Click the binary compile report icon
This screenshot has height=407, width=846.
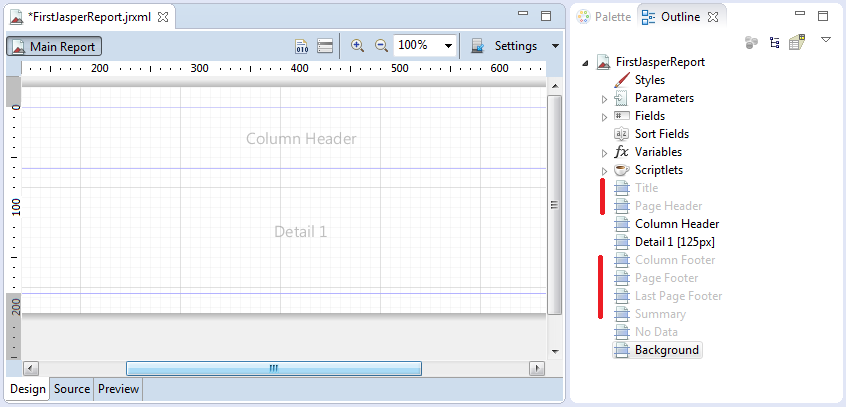(x=302, y=46)
